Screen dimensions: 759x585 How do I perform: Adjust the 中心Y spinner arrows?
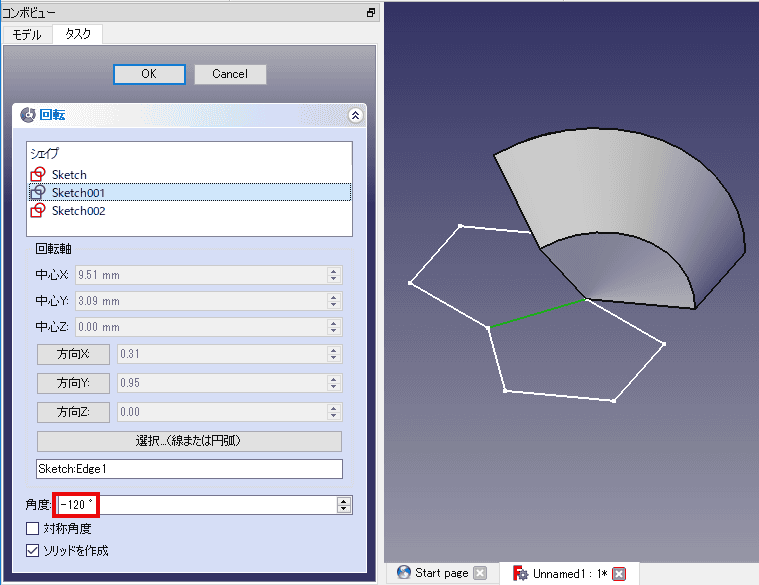[x=334, y=301]
